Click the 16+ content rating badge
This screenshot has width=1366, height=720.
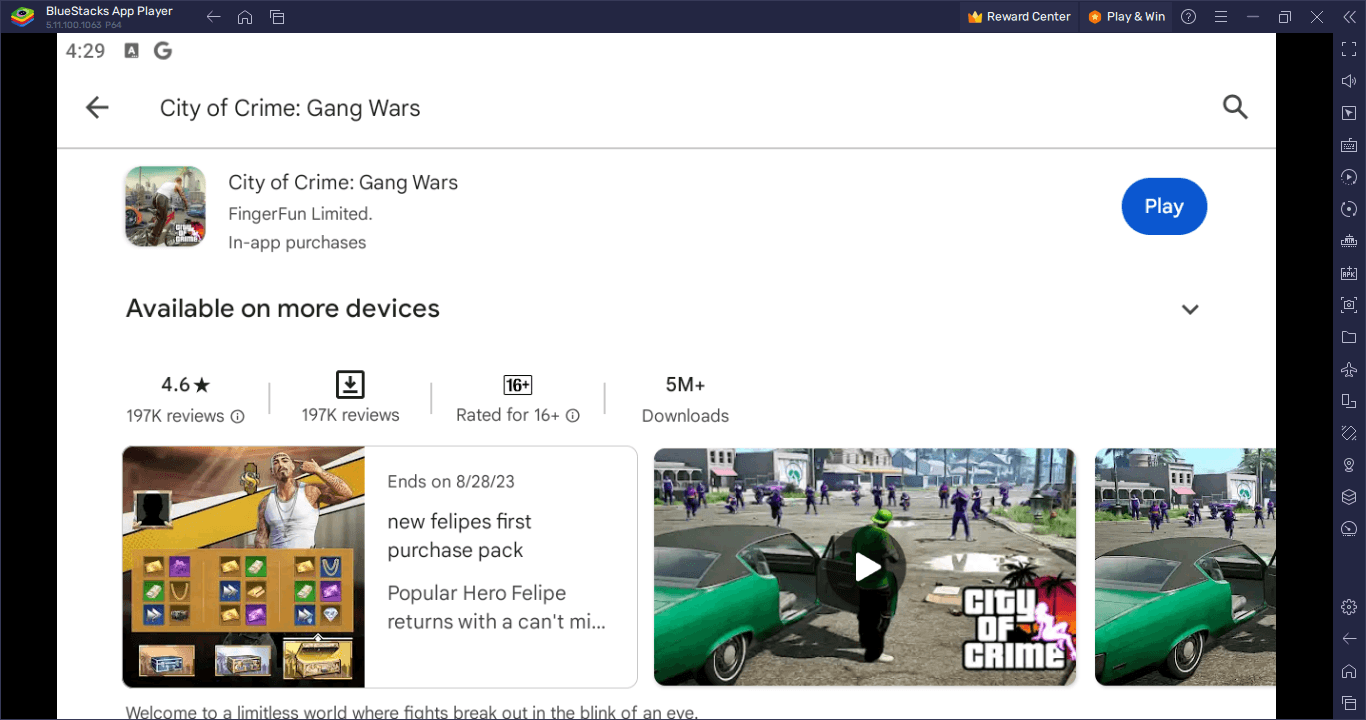click(x=518, y=385)
